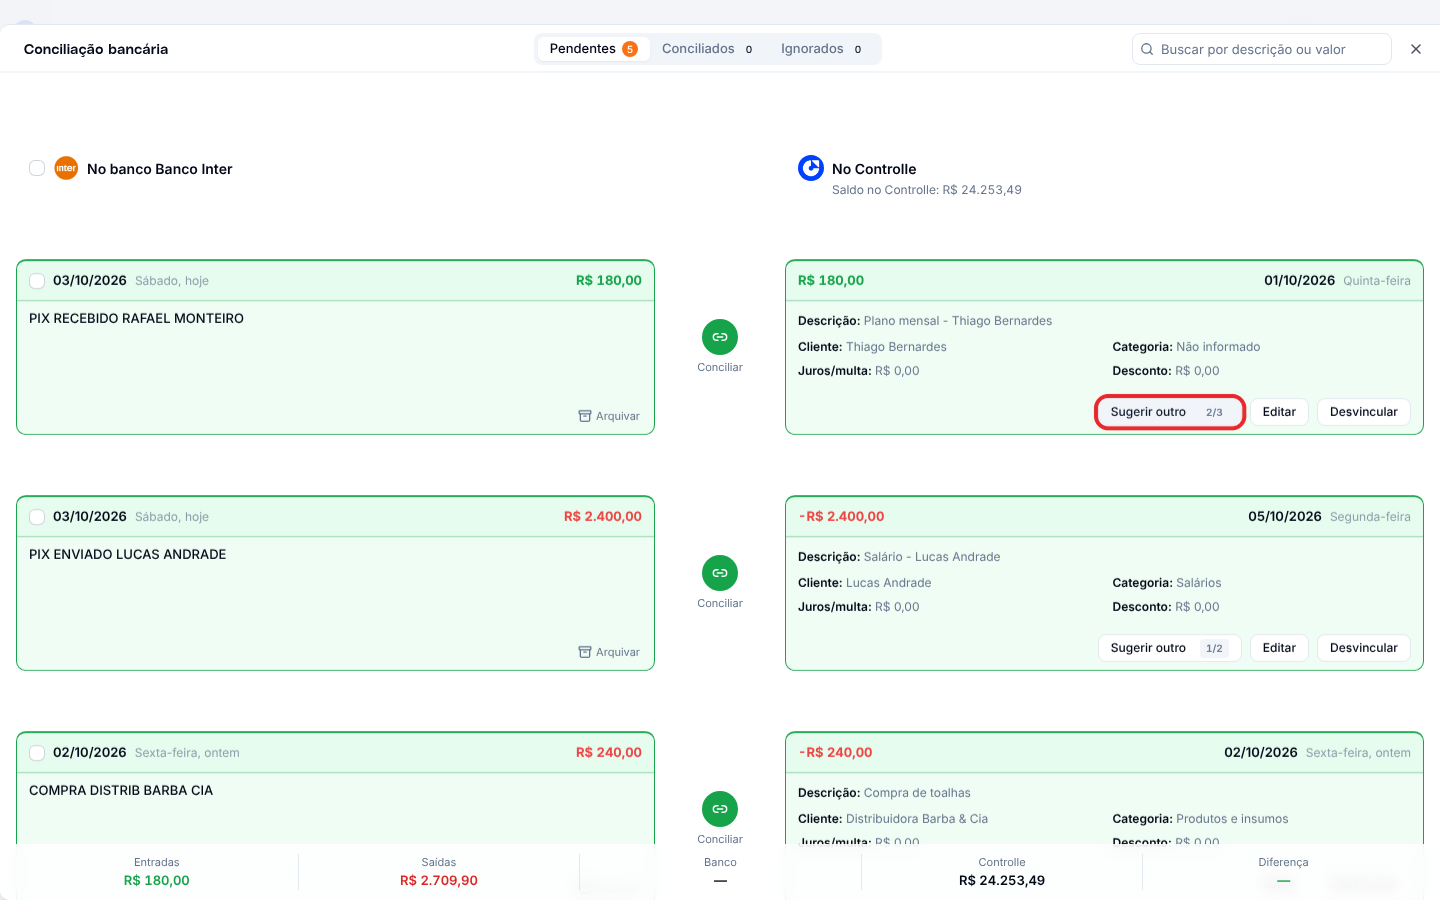
Task: Click the Salário - Lucas Andrade description
Action: (932, 557)
